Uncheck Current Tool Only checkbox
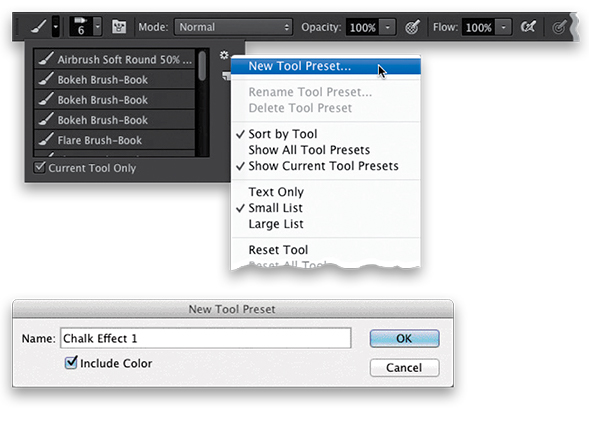Image resolution: width=589 pixels, height=421 pixels. tap(39, 167)
